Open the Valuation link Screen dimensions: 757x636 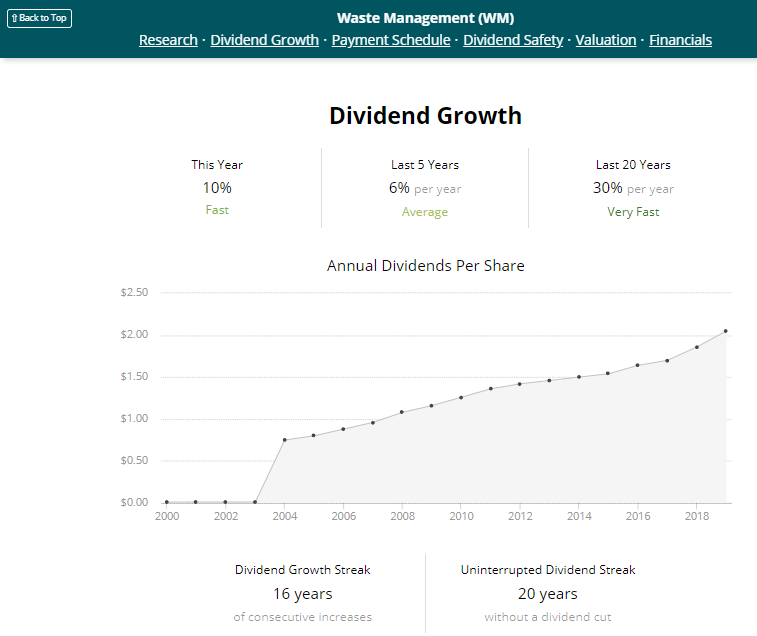coord(606,40)
